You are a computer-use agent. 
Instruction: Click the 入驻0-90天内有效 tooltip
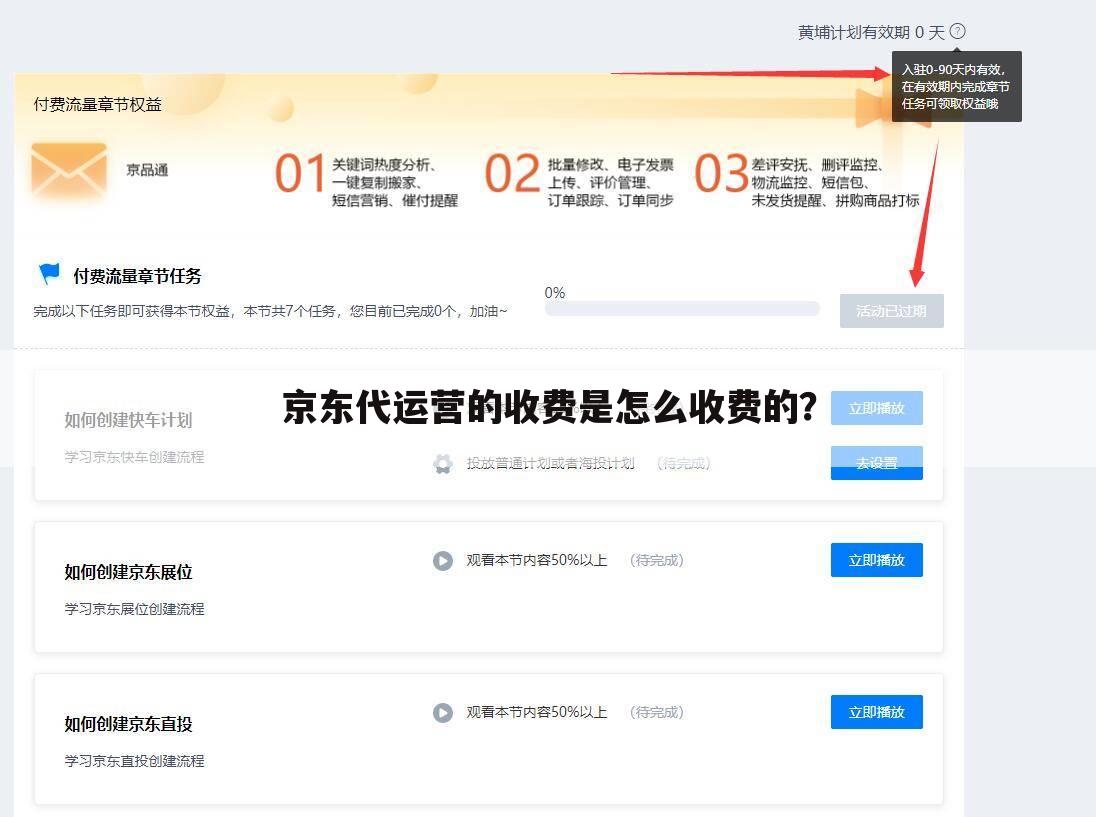click(x=956, y=86)
